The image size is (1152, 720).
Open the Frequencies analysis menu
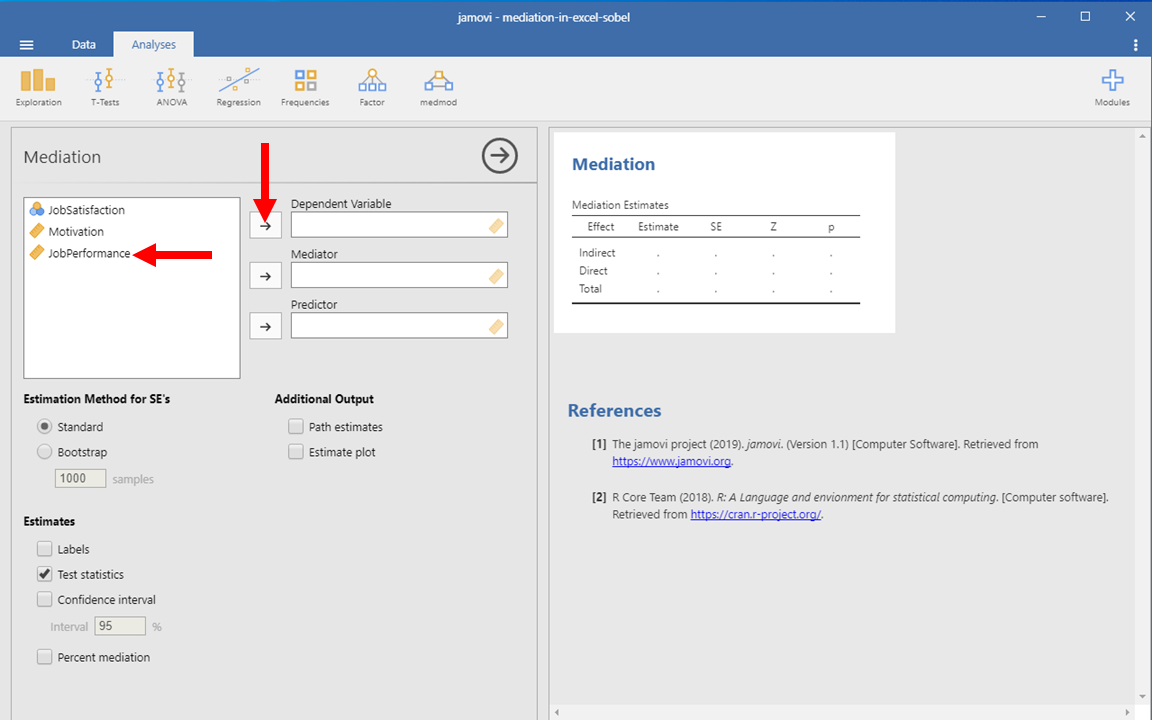tap(305, 87)
